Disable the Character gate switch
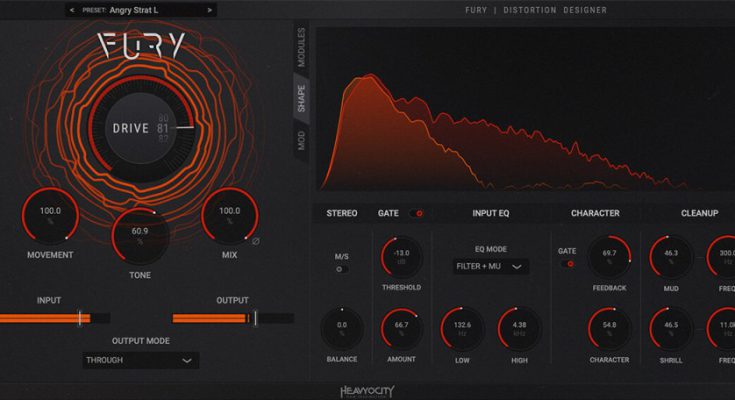Screen dimensions: 735x400 (569, 264)
